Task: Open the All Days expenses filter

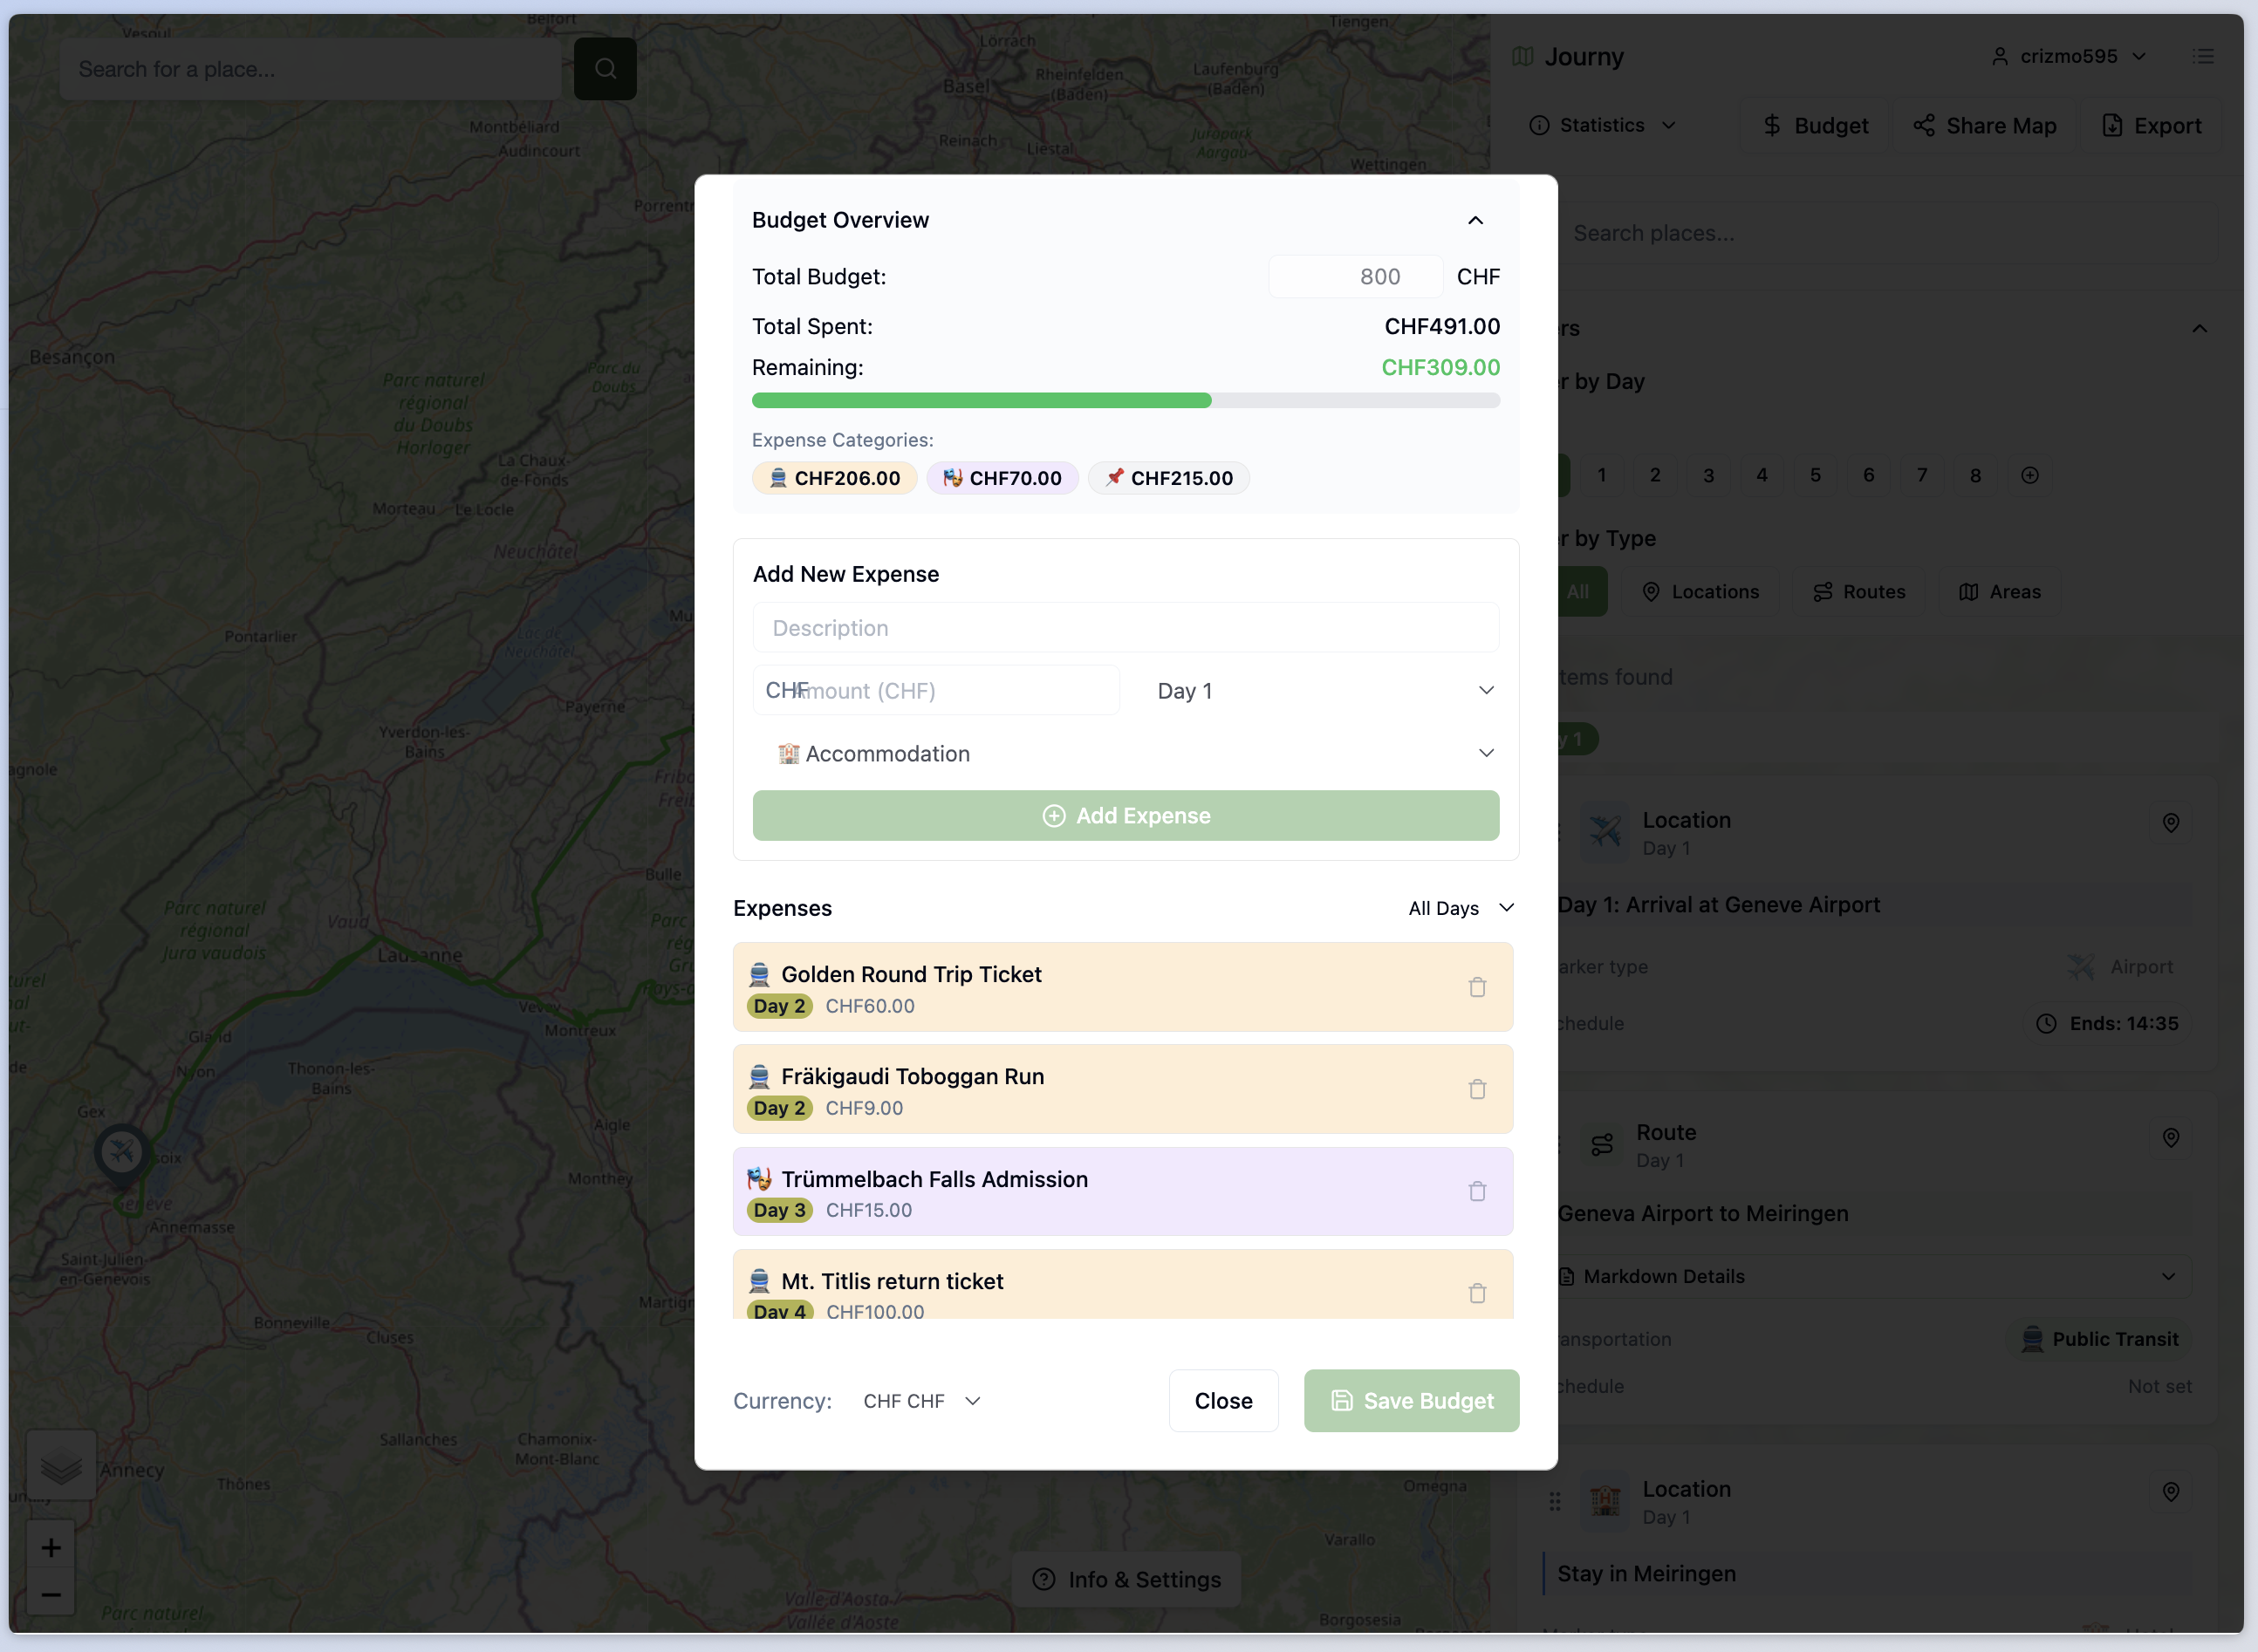Action: click(x=1460, y=908)
